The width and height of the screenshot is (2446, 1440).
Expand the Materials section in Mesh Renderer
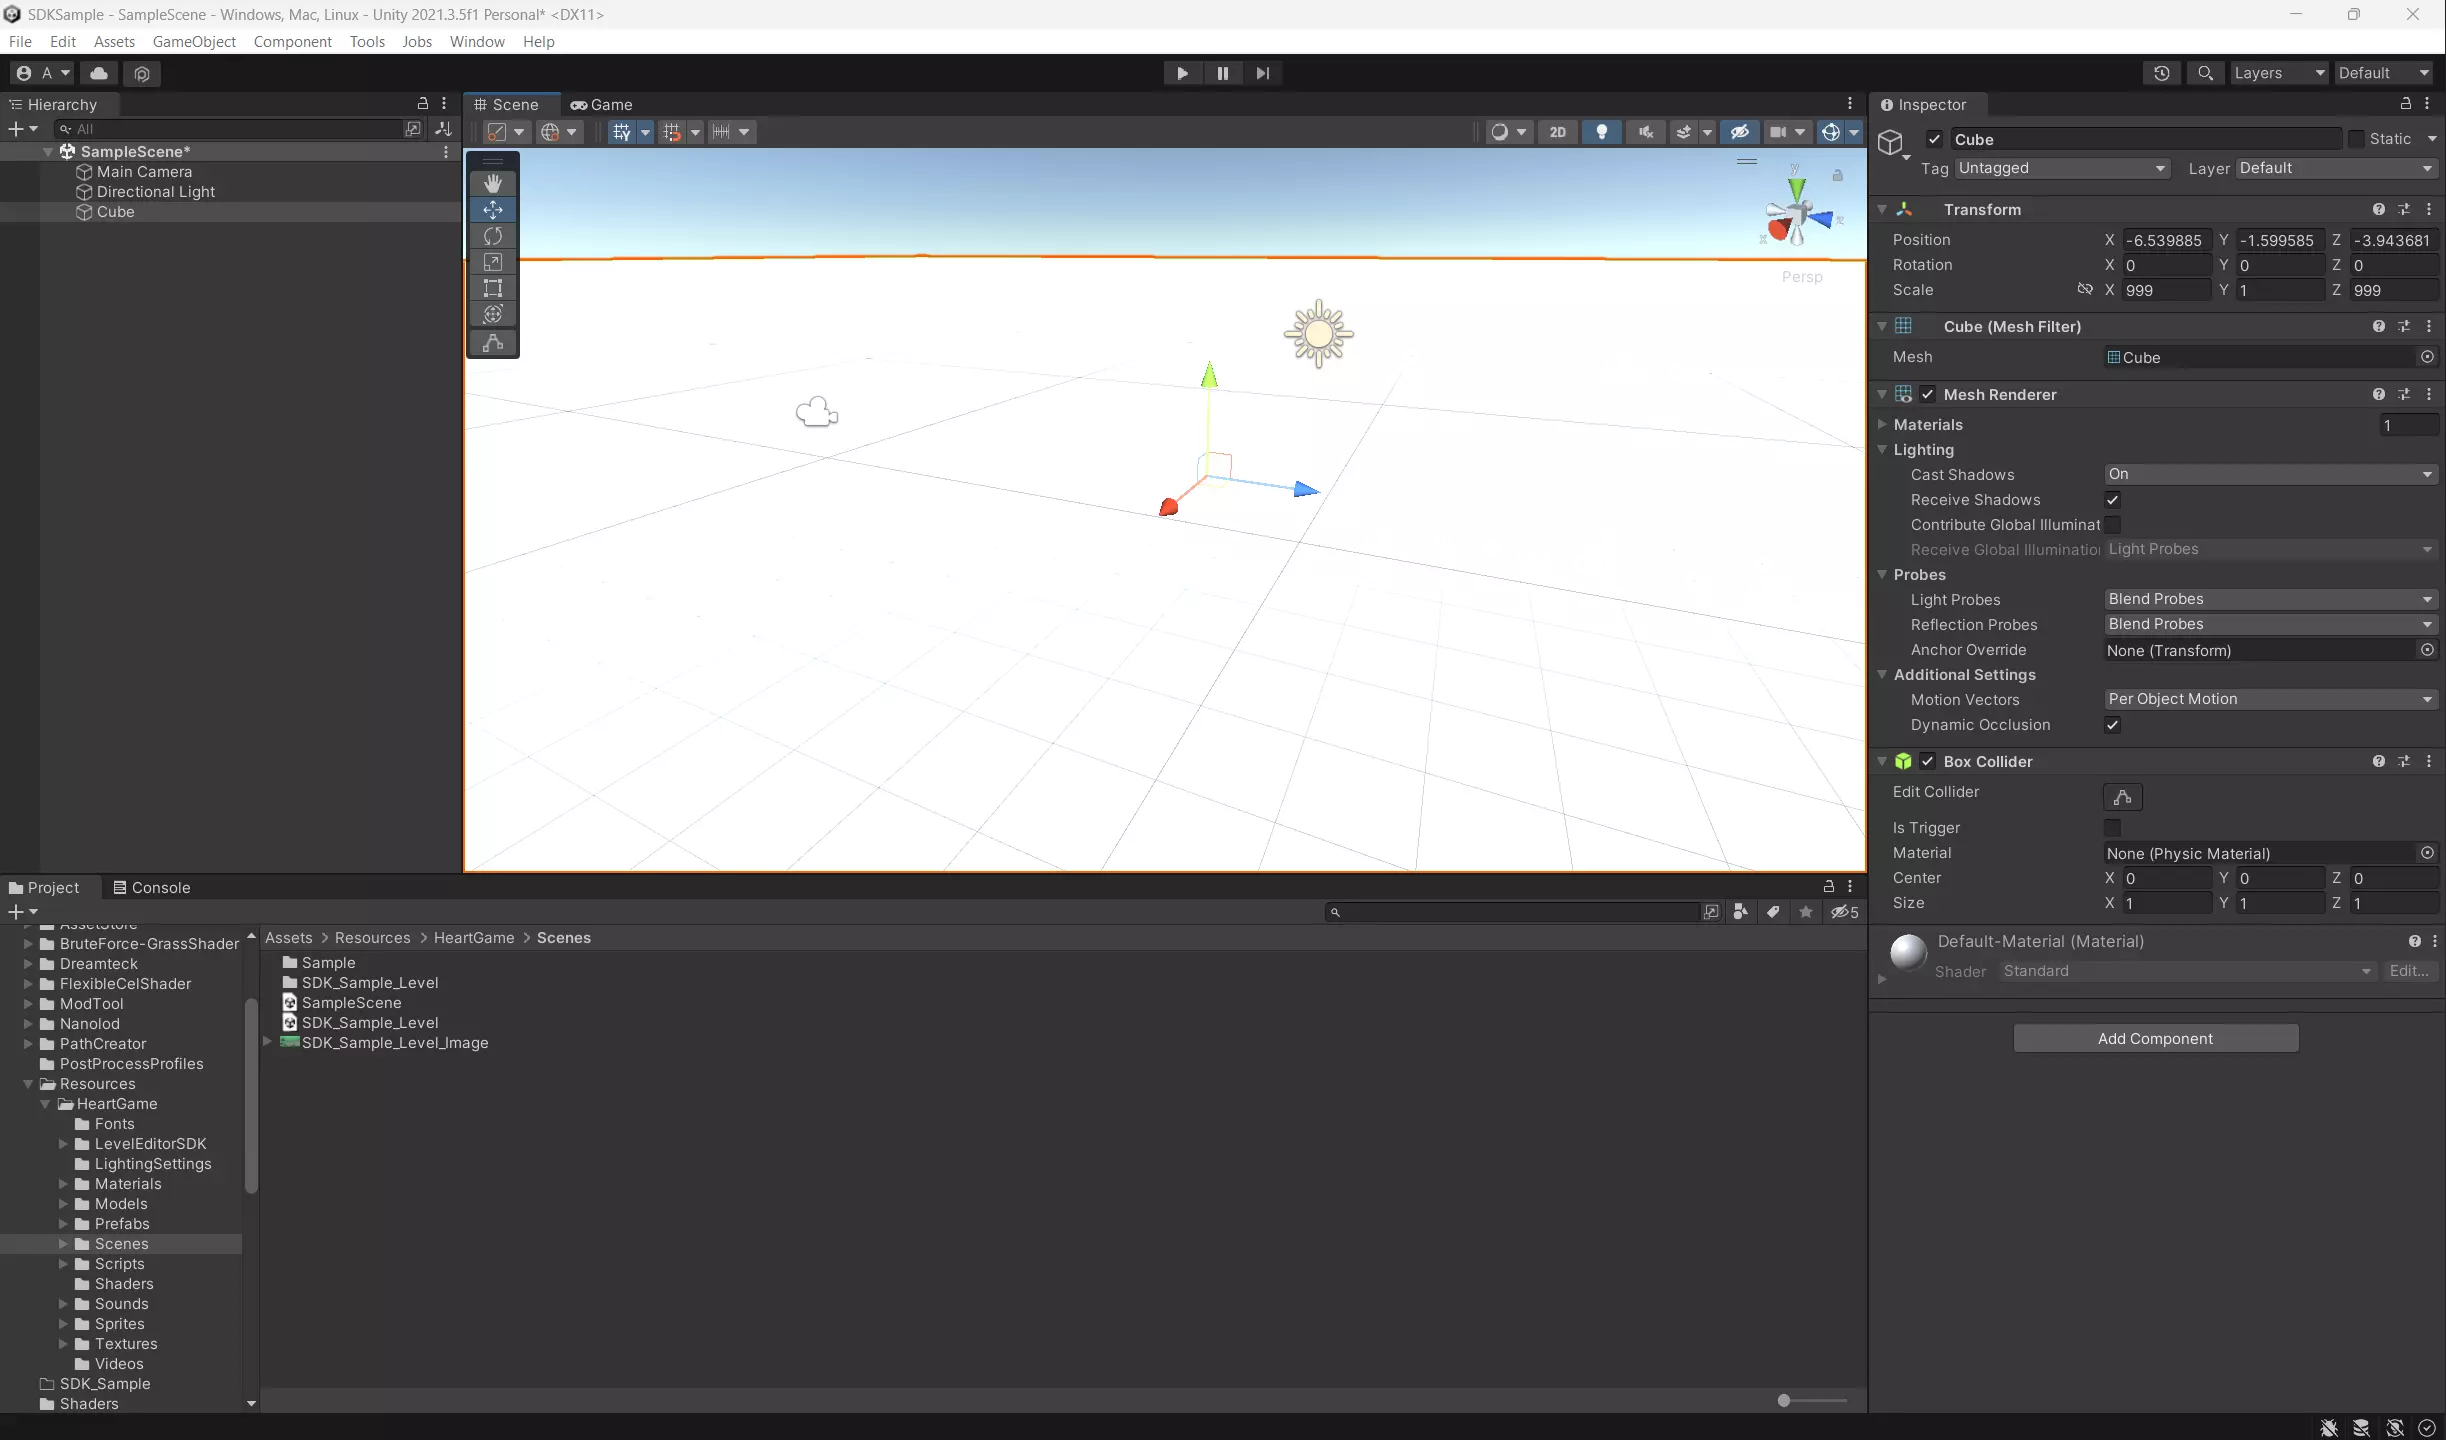pos(1882,424)
